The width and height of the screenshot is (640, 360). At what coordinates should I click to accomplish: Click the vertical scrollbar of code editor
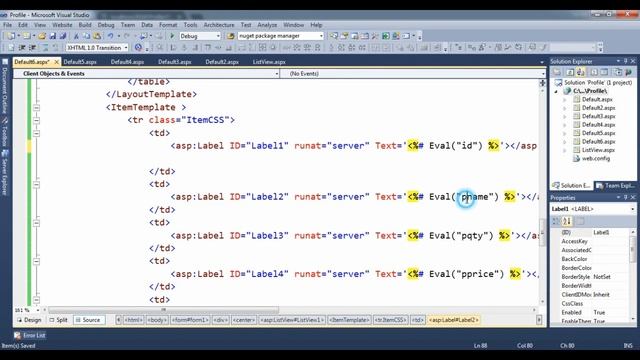click(x=542, y=233)
